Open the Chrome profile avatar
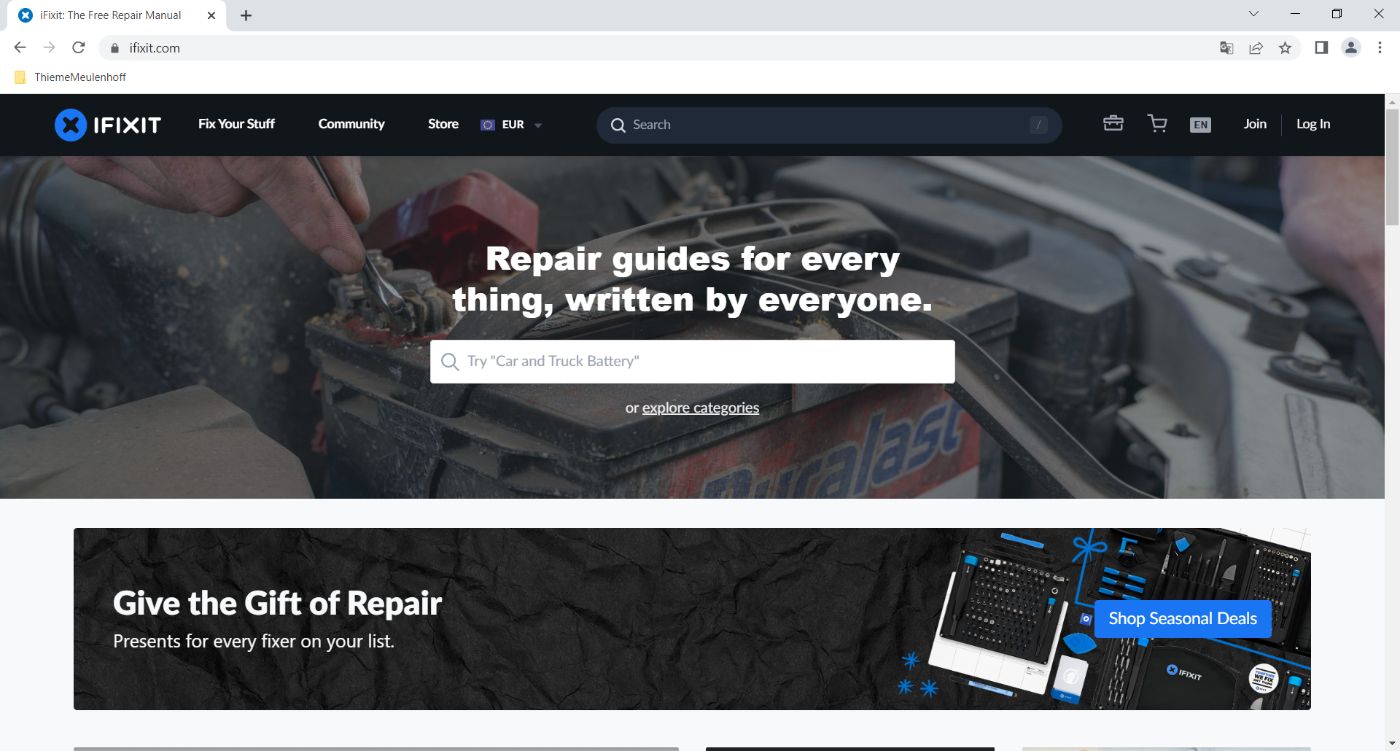Image resolution: width=1400 pixels, height=751 pixels. point(1351,48)
